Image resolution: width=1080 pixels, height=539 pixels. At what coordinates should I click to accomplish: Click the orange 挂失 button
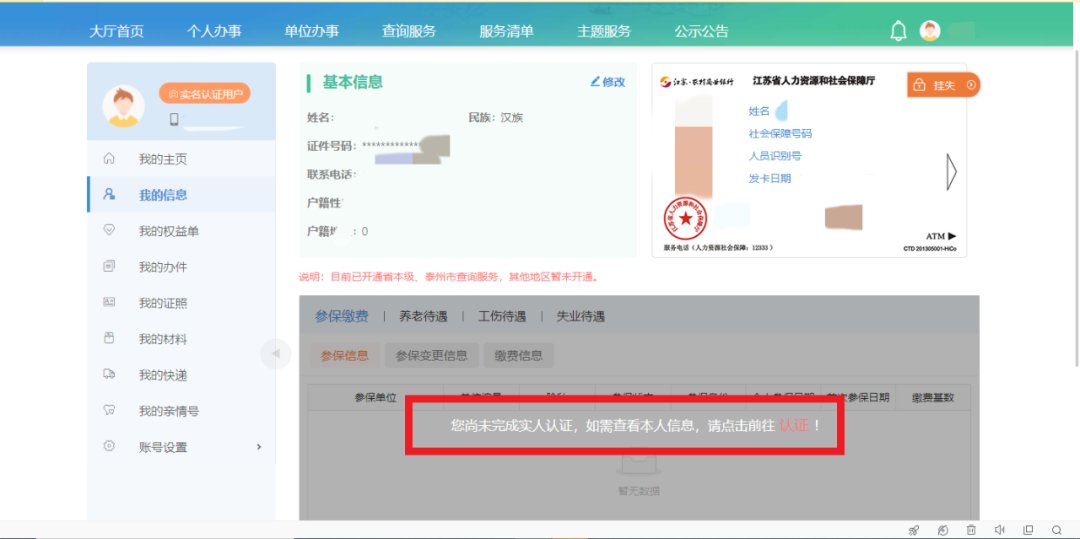coord(942,85)
